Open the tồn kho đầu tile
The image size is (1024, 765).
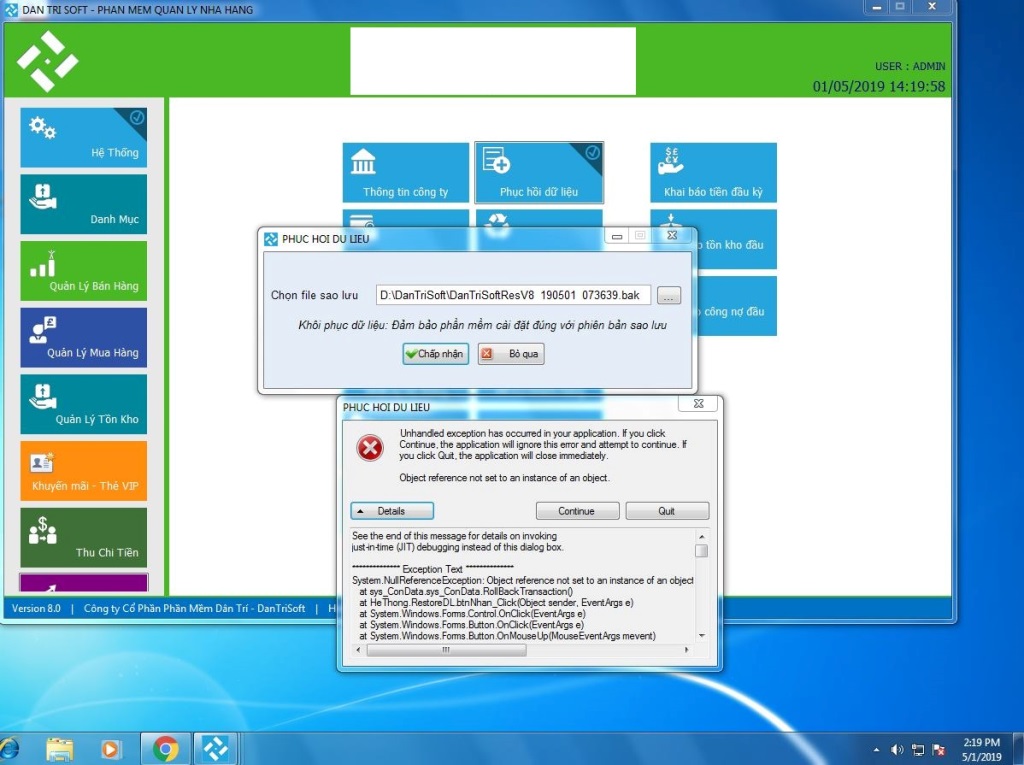[737, 239]
